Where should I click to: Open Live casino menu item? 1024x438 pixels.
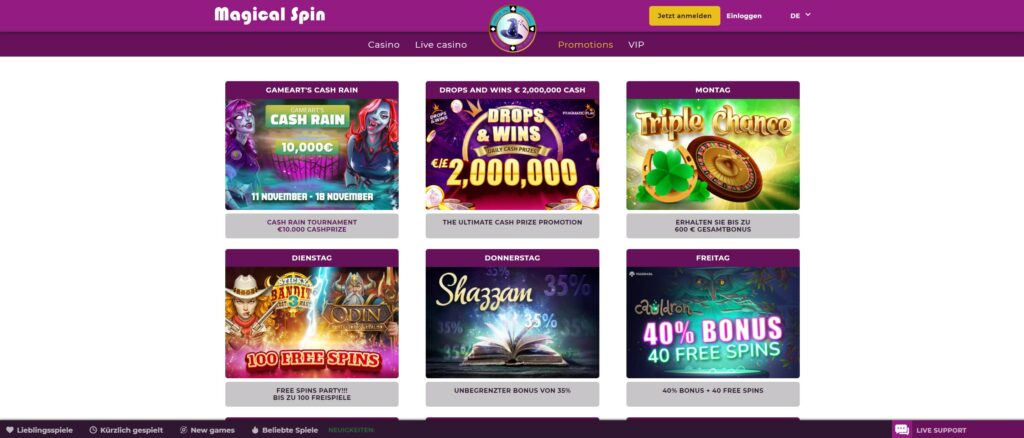pyautogui.click(x=441, y=44)
